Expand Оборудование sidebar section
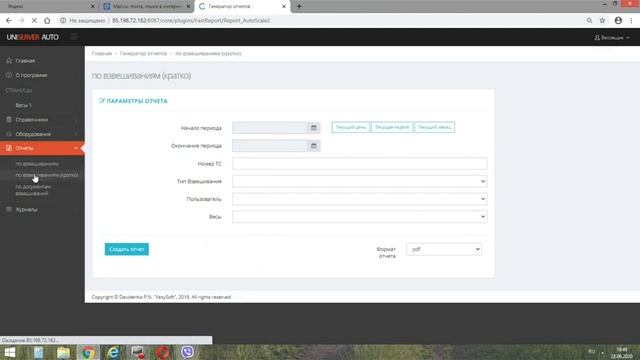Viewport: 640px width, 360px height. coord(42,134)
